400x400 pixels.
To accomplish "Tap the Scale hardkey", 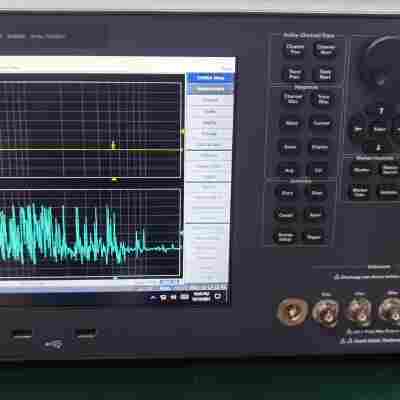I will tap(290, 147).
